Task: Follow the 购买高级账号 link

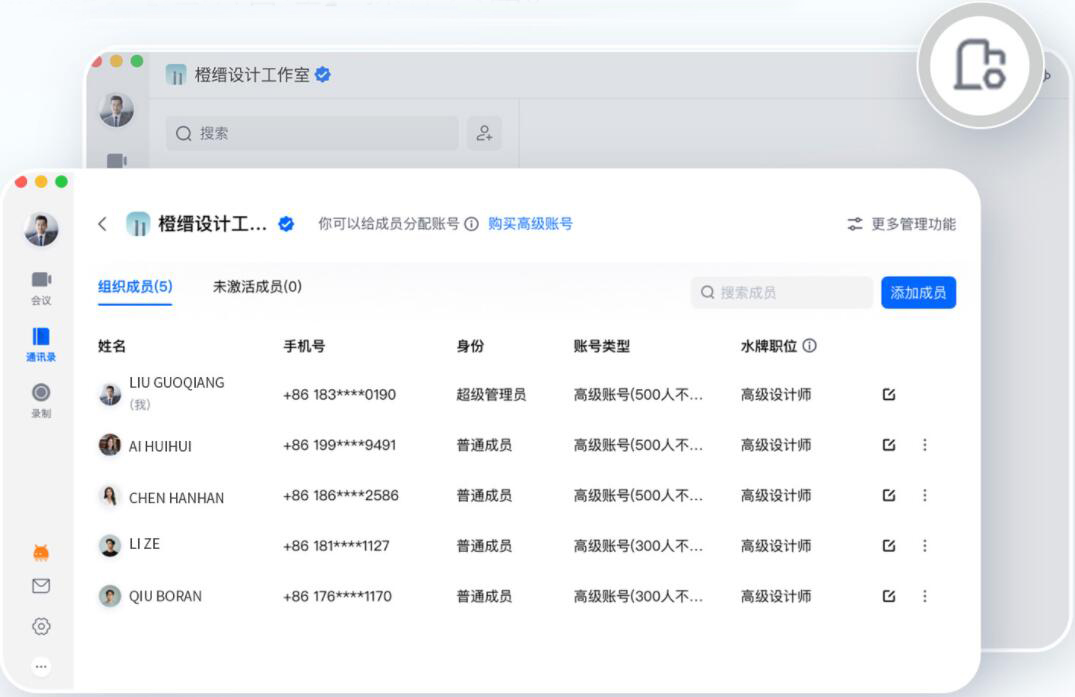Action: tap(530, 224)
